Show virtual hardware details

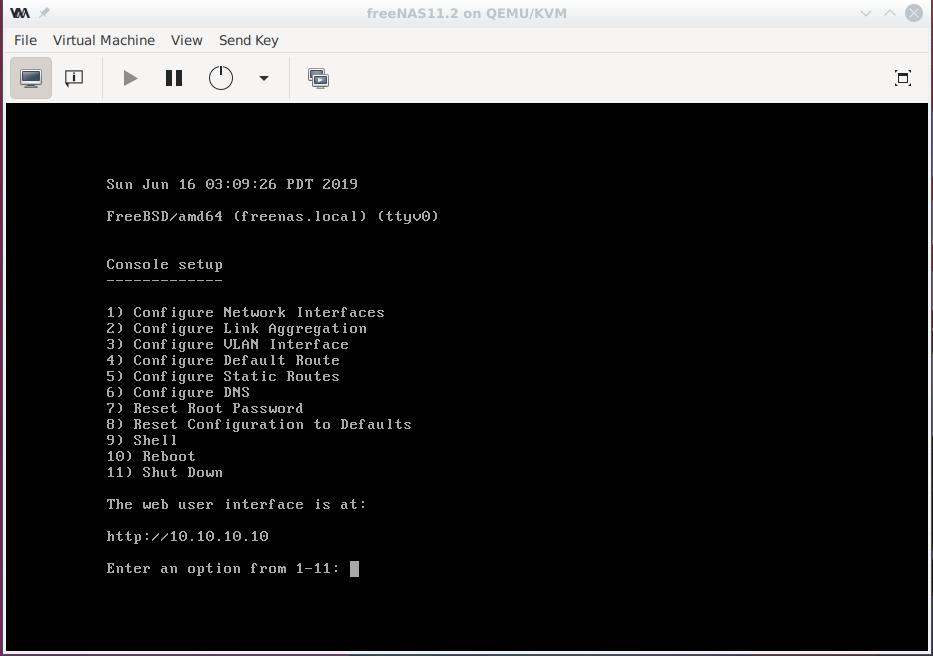point(74,78)
